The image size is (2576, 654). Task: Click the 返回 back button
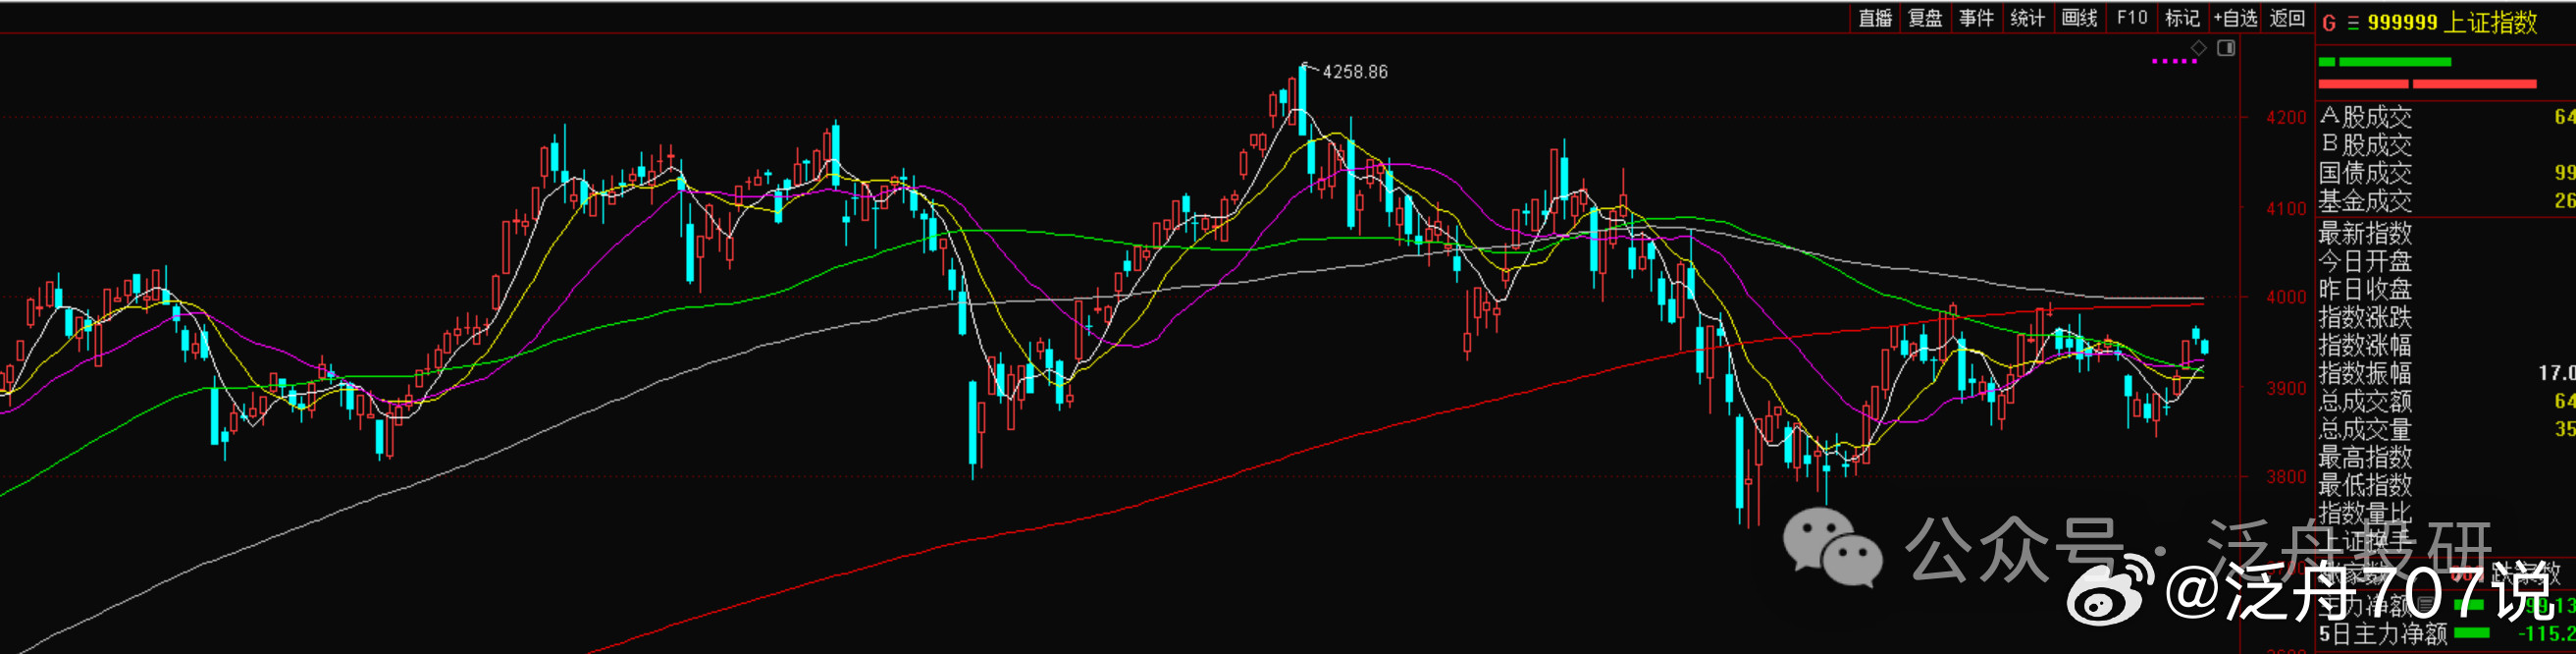(x=2287, y=18)
